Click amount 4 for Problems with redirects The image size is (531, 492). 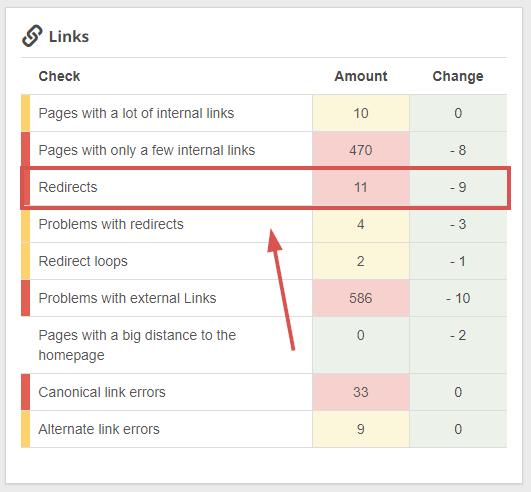(361, 224)
